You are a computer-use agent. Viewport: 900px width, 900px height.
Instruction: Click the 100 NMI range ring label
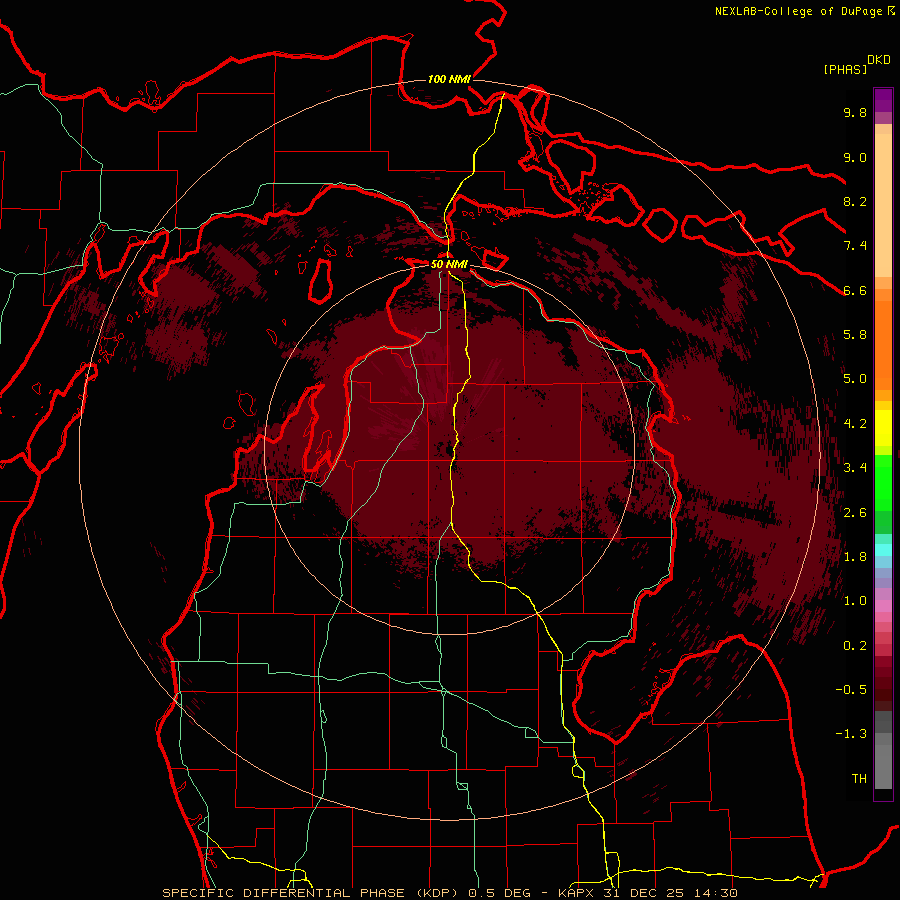tap(449, 79)
